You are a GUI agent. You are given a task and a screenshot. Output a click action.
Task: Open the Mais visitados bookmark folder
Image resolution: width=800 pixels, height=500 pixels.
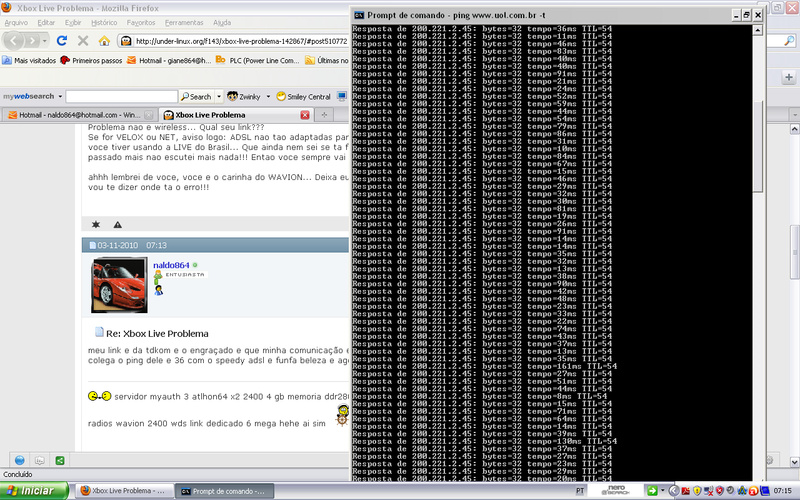coord(29,60)
